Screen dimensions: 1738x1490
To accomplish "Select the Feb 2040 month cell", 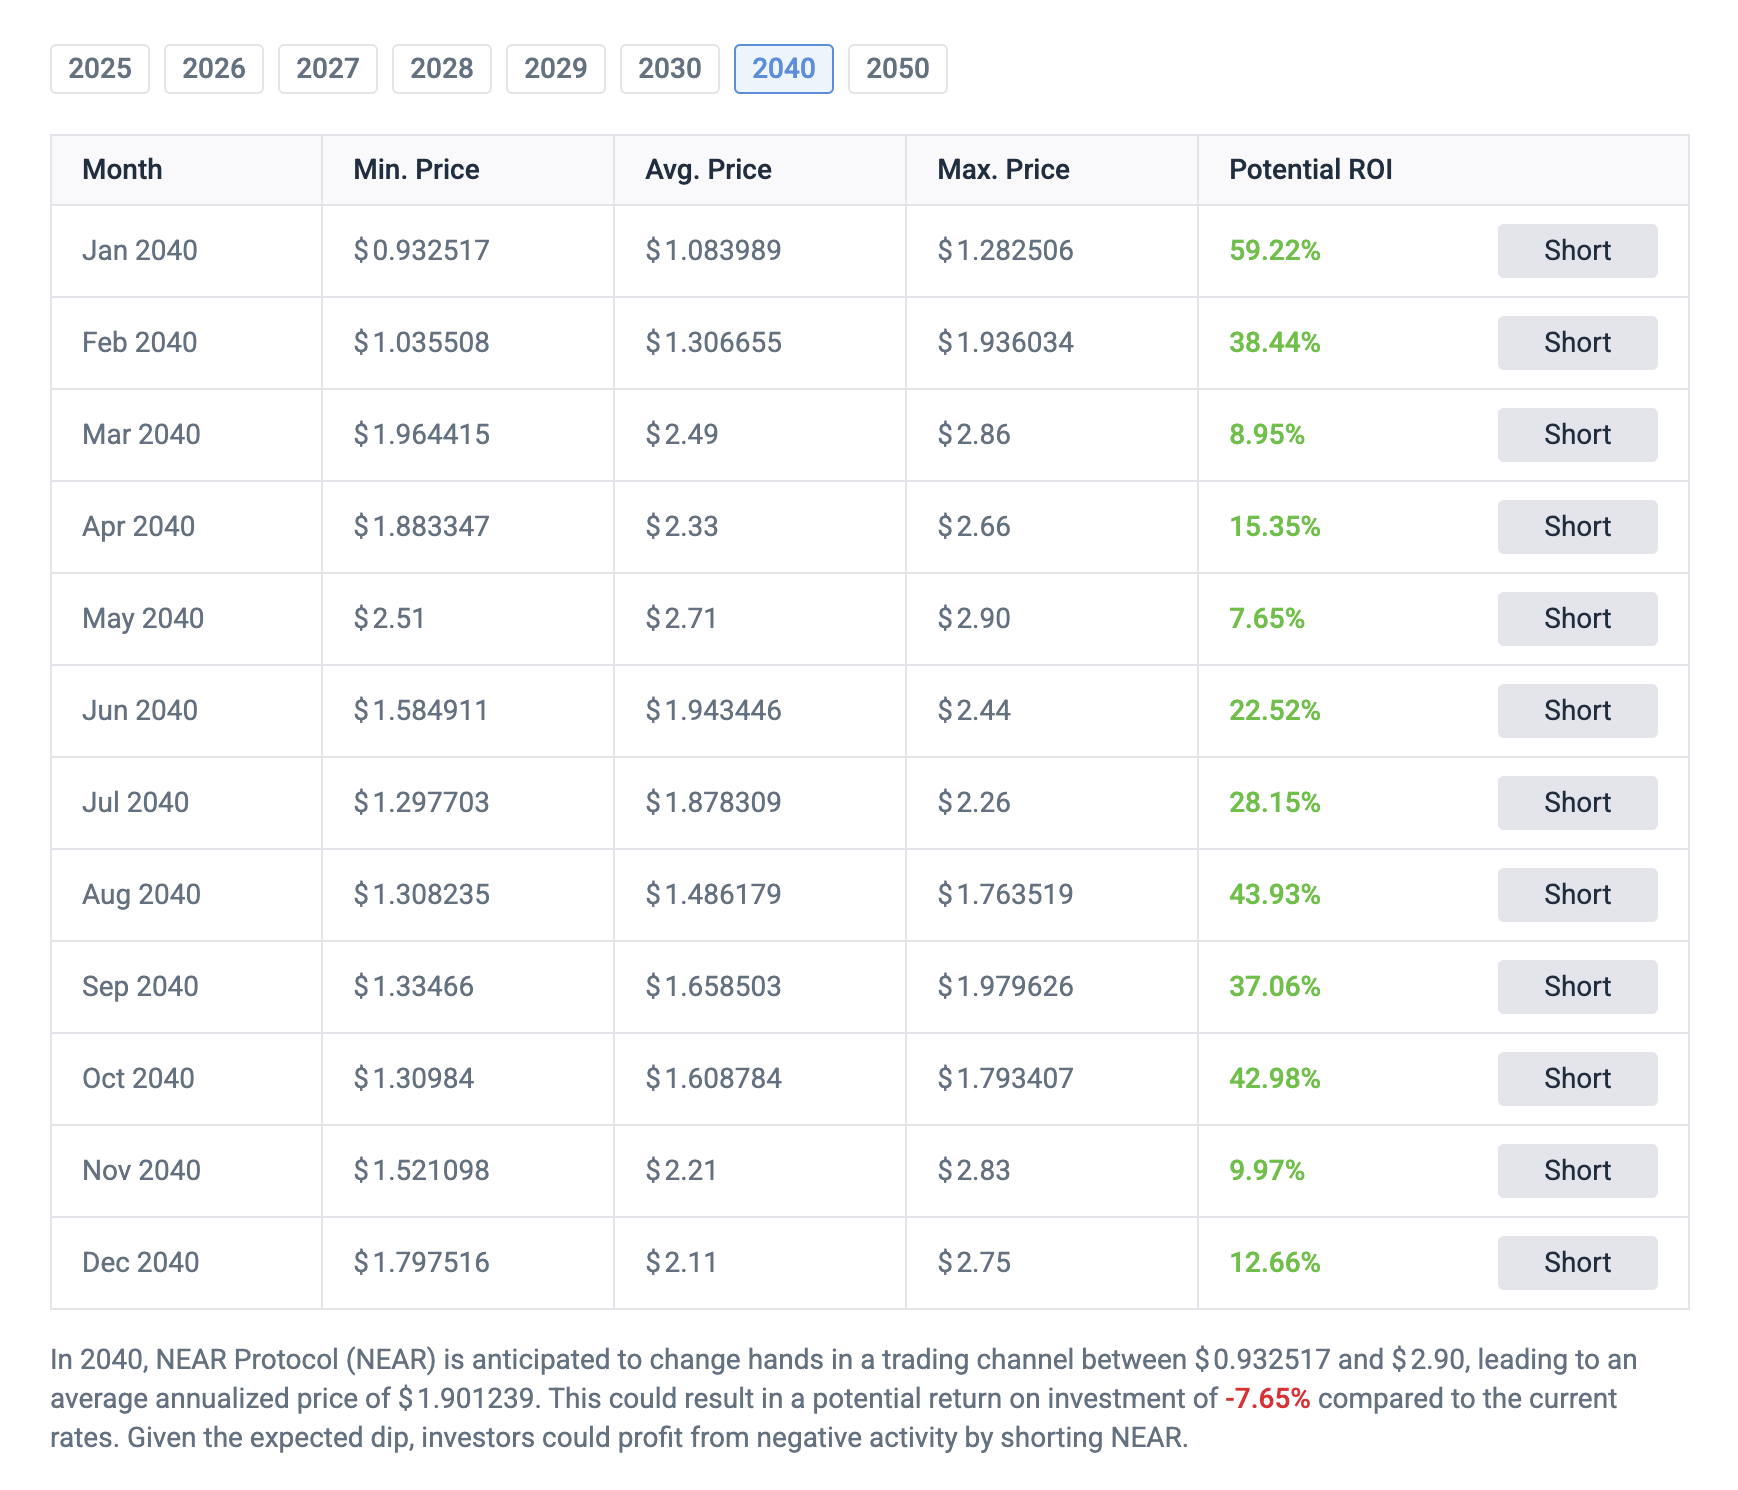I will tap(186, 343).
